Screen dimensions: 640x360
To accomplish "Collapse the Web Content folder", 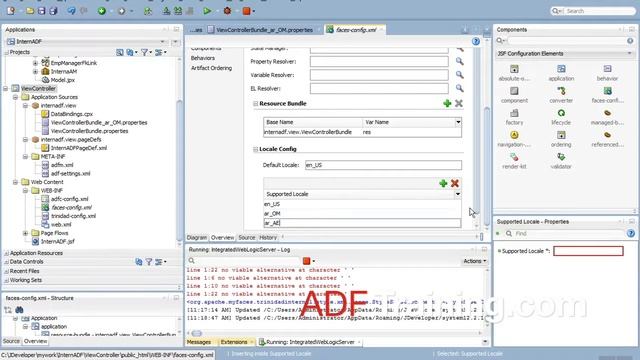I will [16, 182].
